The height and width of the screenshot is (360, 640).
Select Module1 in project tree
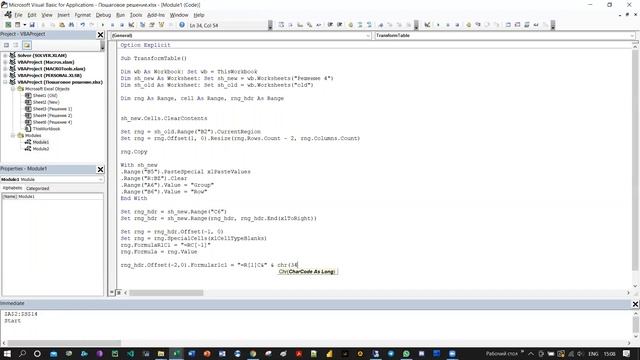click(40, 142)
